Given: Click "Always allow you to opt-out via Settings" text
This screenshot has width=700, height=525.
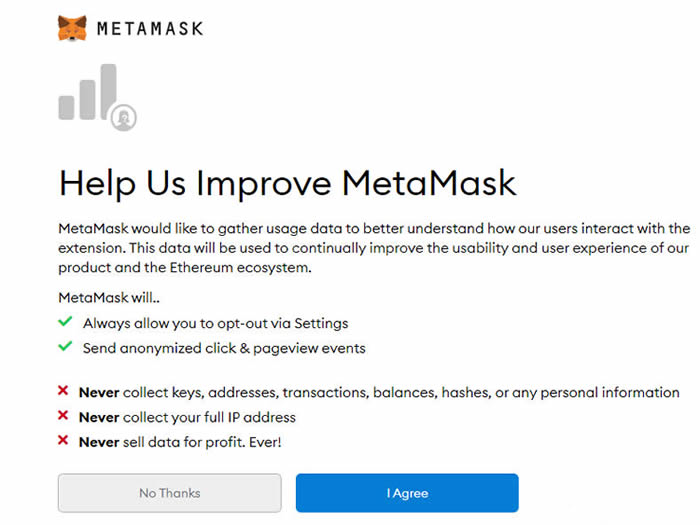Looking at the screenshot, I should pos(215,323).
